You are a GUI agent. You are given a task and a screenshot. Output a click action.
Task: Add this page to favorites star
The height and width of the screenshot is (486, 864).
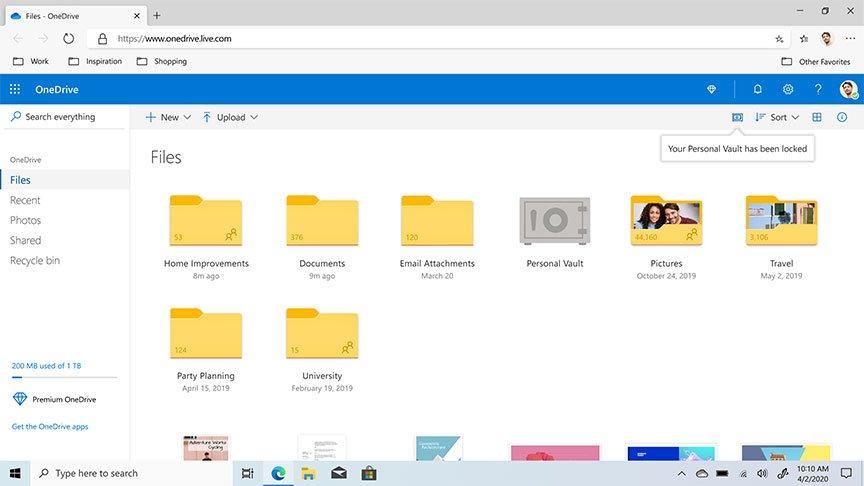[x=779, y=39]
